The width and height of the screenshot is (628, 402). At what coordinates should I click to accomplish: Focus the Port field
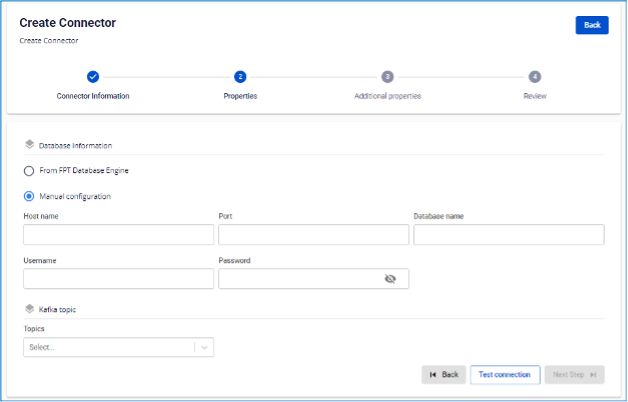(314, 234)
